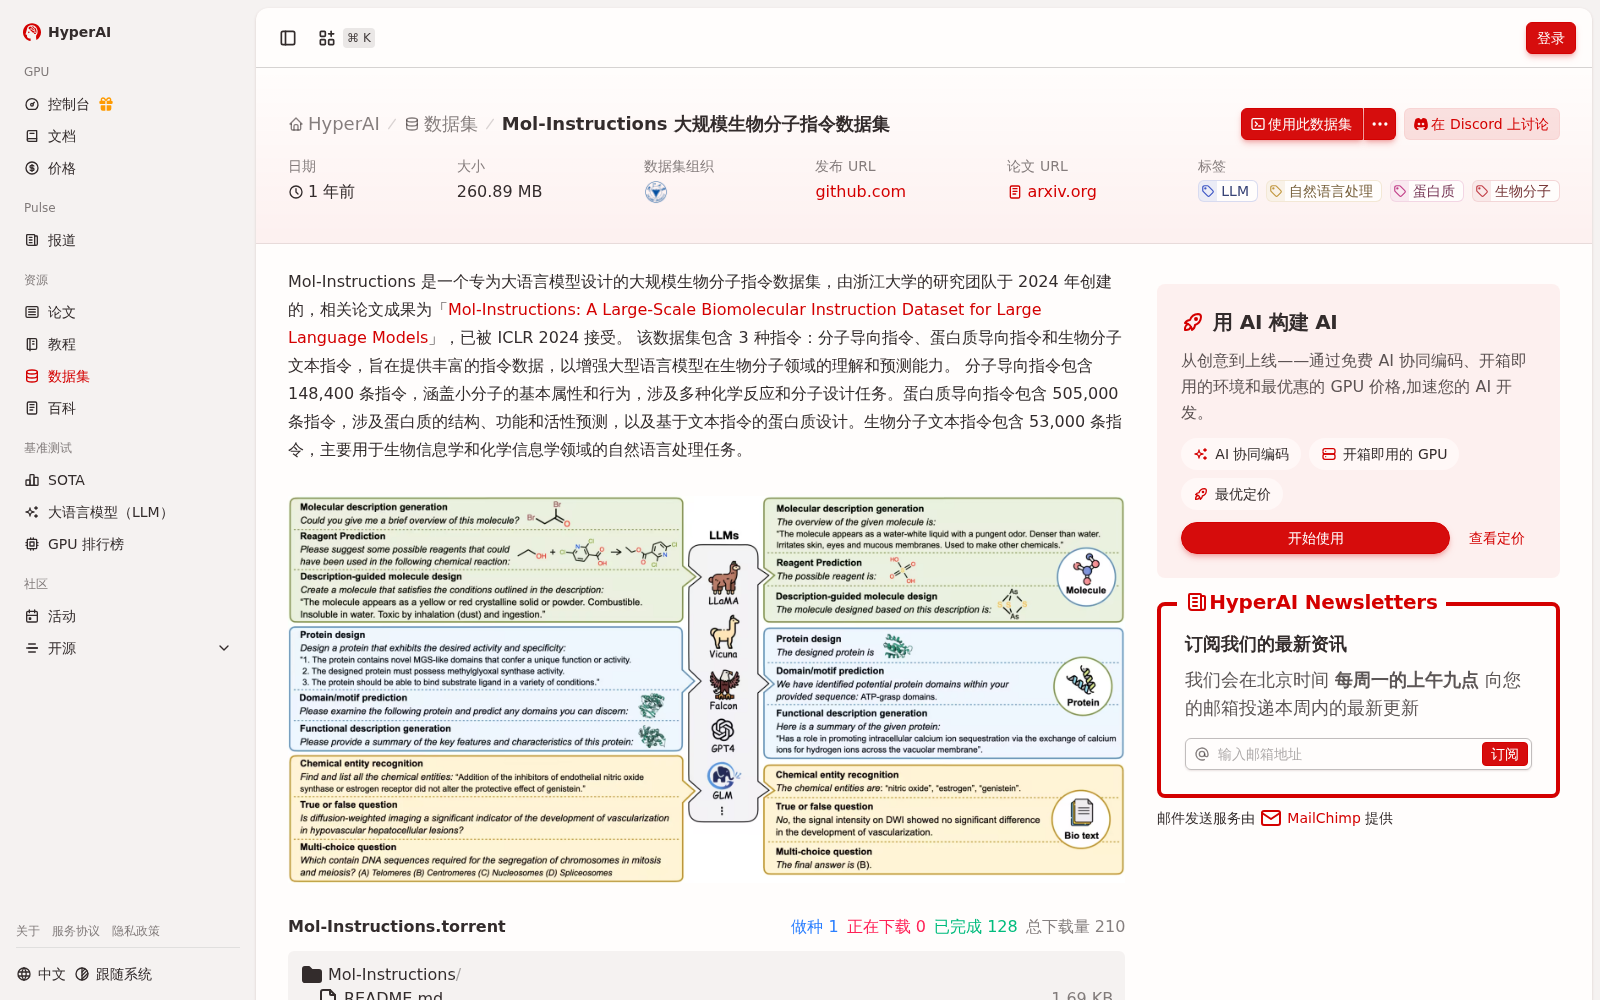Click the Mol-Instructions overview diagram image
The image size is (1600, 1000).
pos(706,689)
